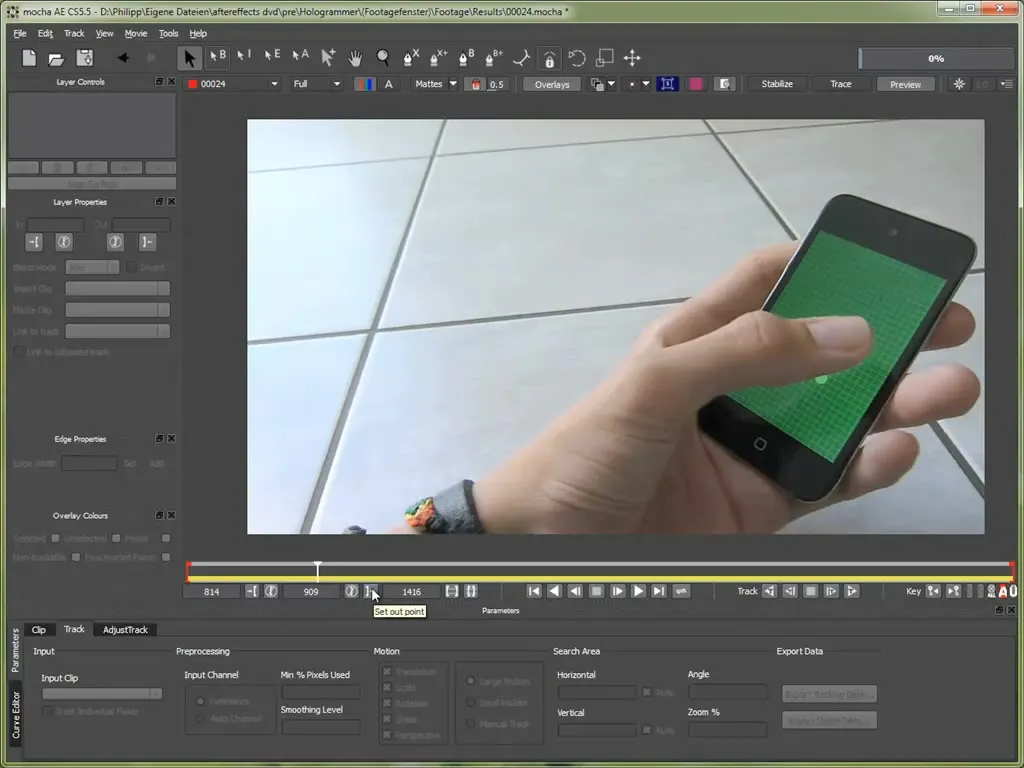
Task: Switch to the Clip tab
Action: coord(39,630)
